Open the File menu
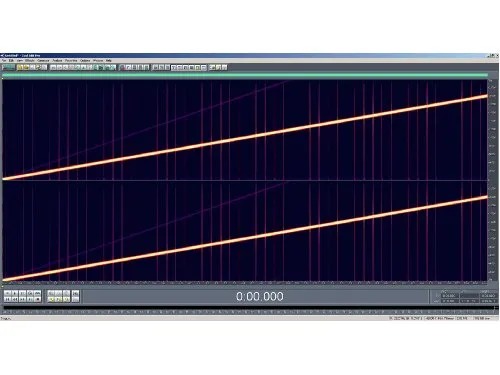500x375 pixels. click(4, 61)
